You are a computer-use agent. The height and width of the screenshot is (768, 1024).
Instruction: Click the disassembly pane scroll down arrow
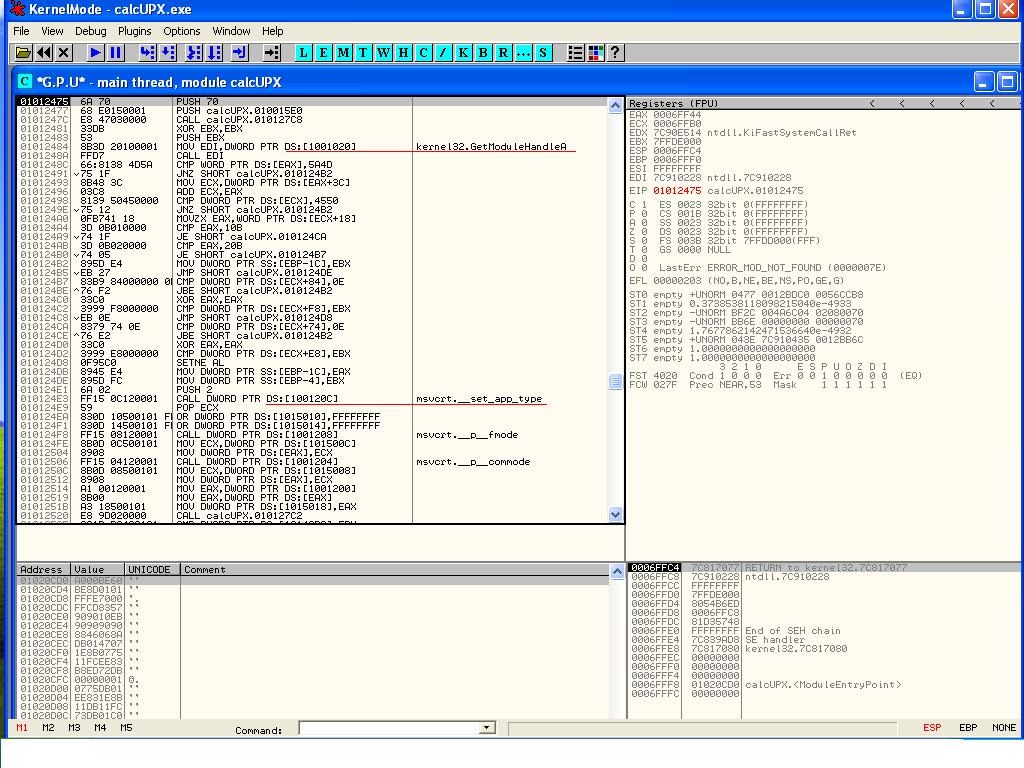tap(615, 514)
